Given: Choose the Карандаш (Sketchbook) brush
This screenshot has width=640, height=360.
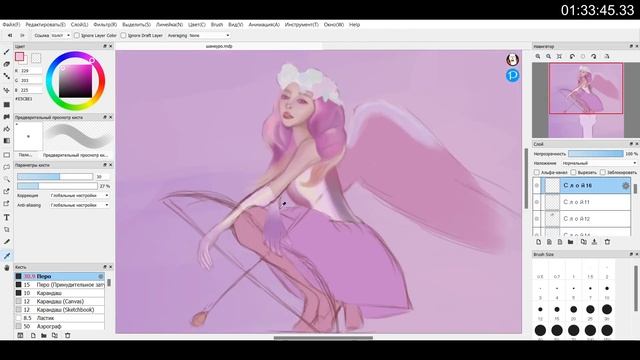Looking at the screenshot, I should pos(60,310).
